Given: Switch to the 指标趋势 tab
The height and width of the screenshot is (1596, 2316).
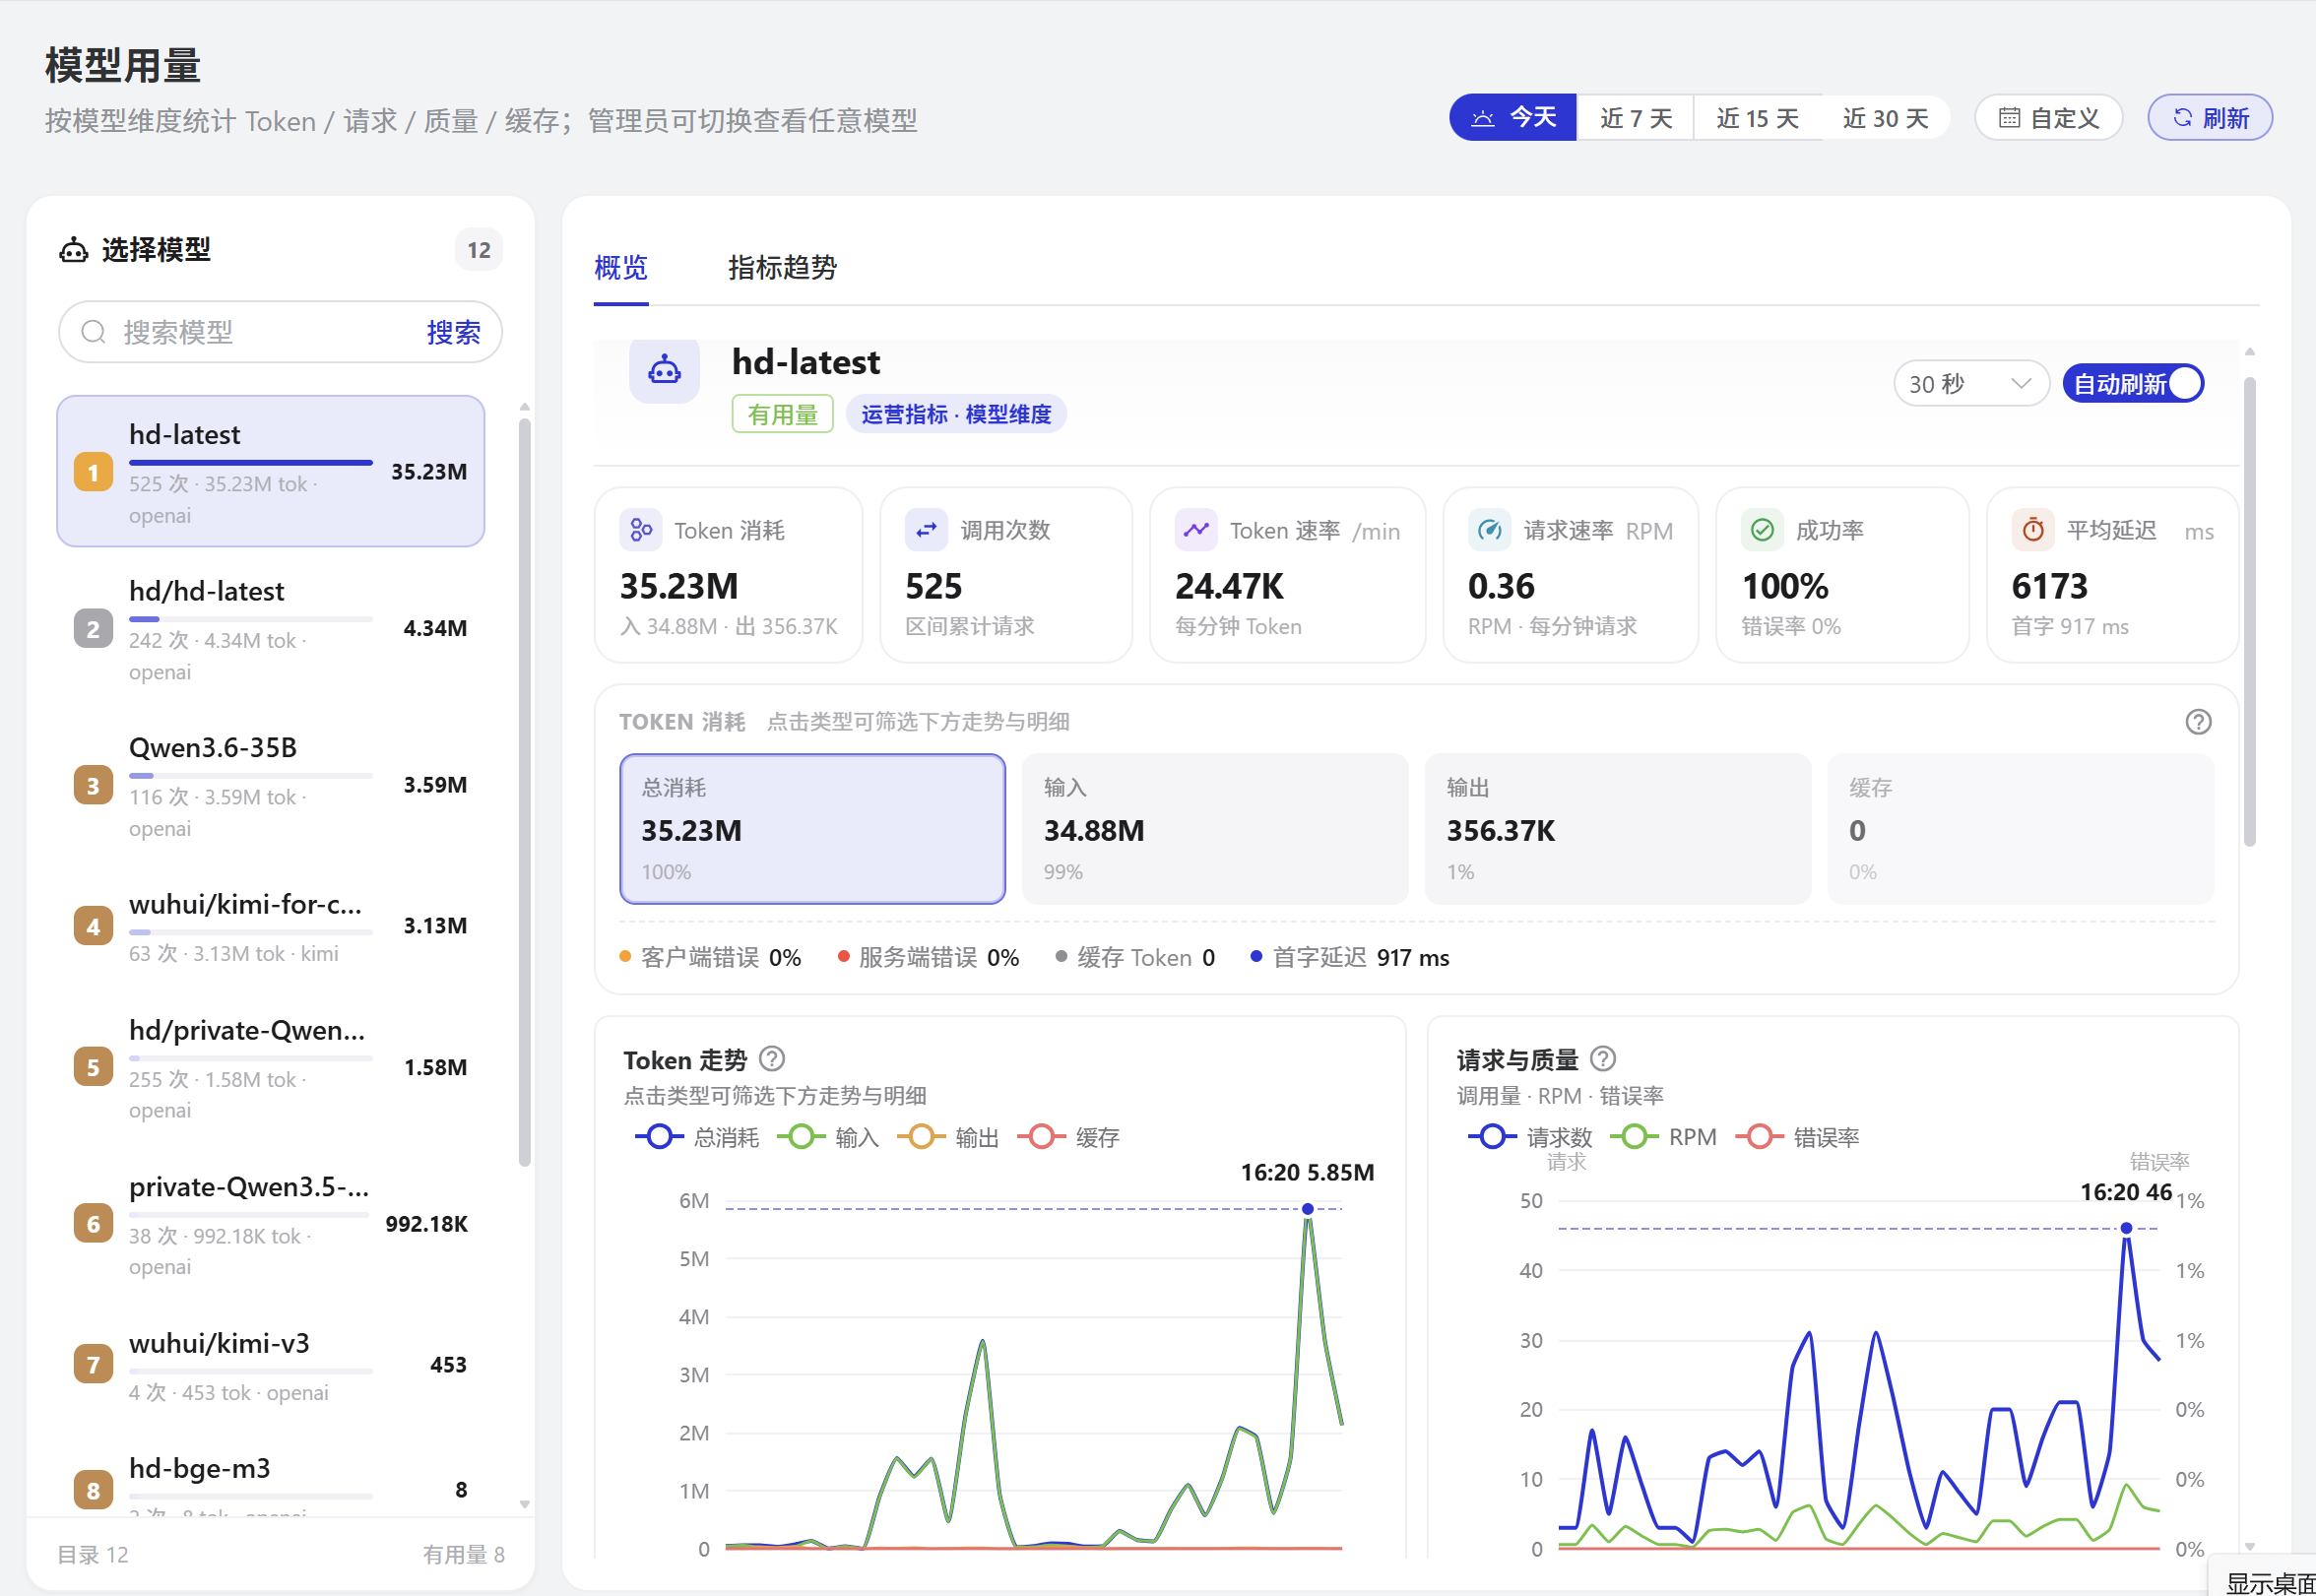Looking at the screenshot, I should pos(782,268).
